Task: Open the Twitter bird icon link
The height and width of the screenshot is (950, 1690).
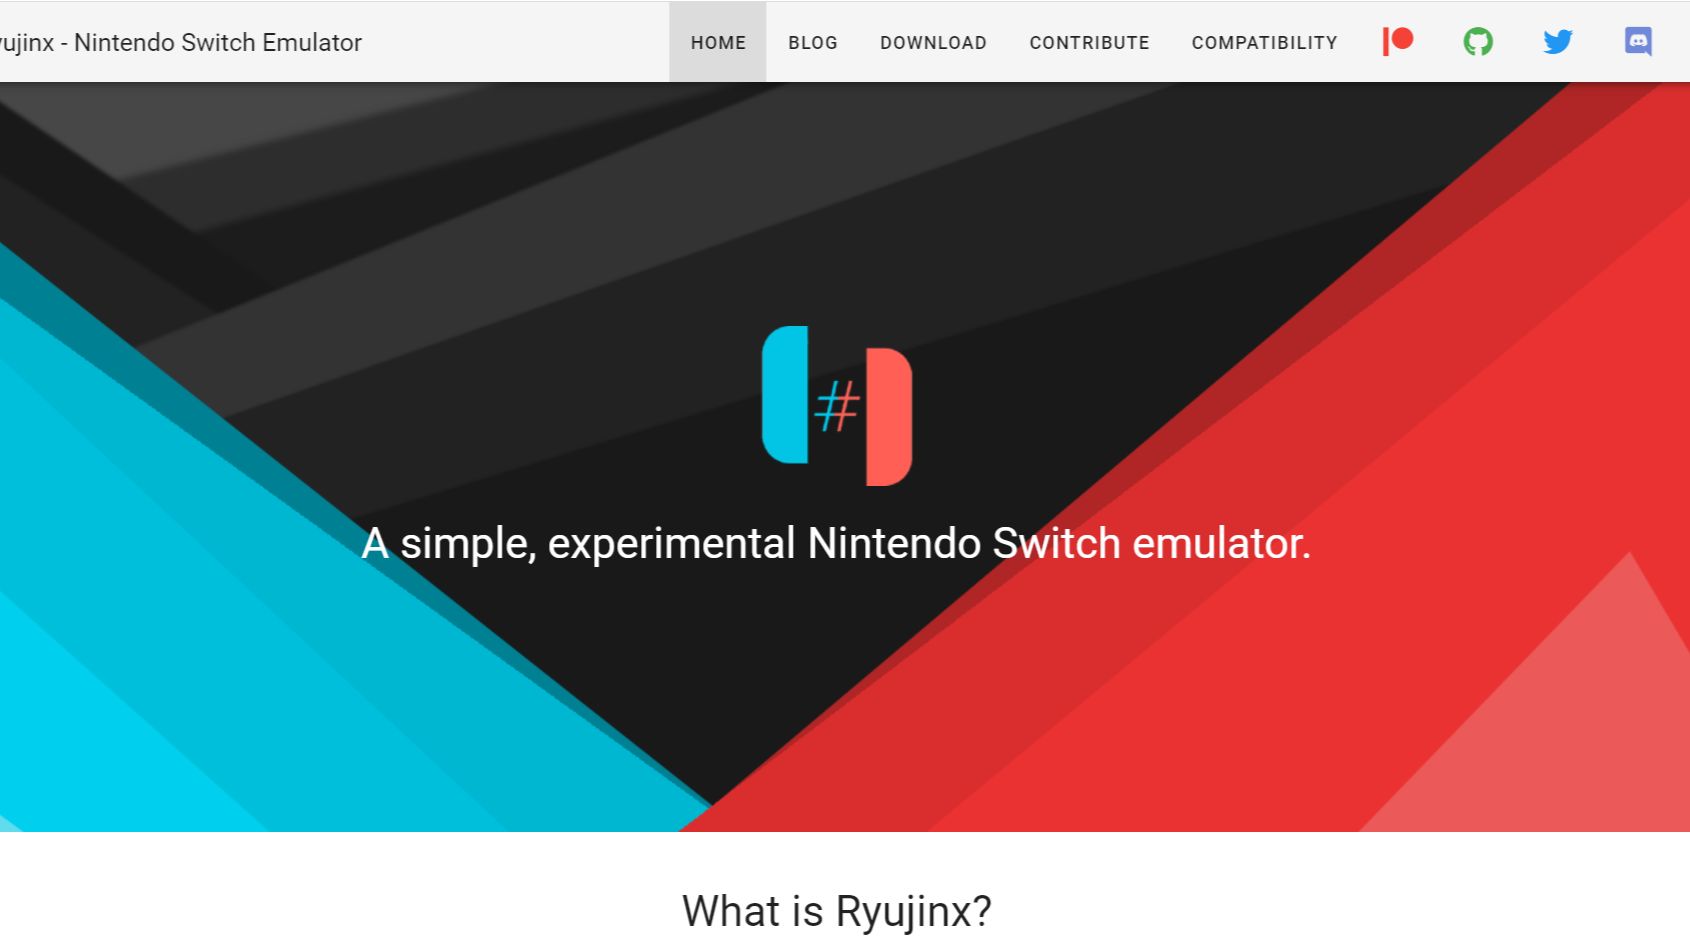Action: click(x=1558, y=42)
